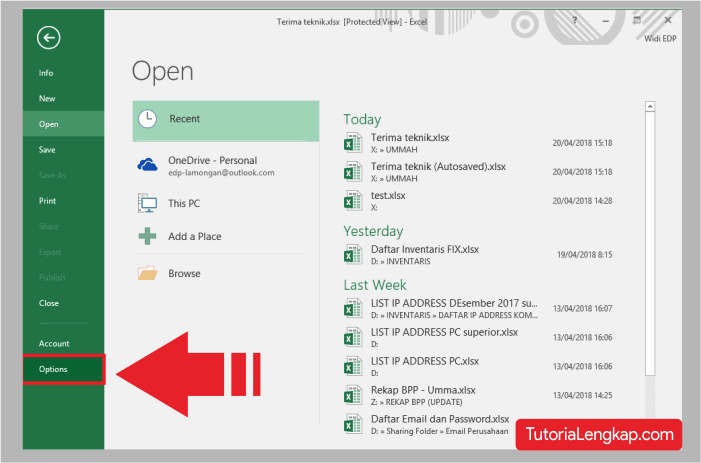The width and height of the screenshot is (701, 463).
Task: Click Excel icon beside LIST IP ADDRESS DEsember 2017
Action: click(x=353, y=308)
